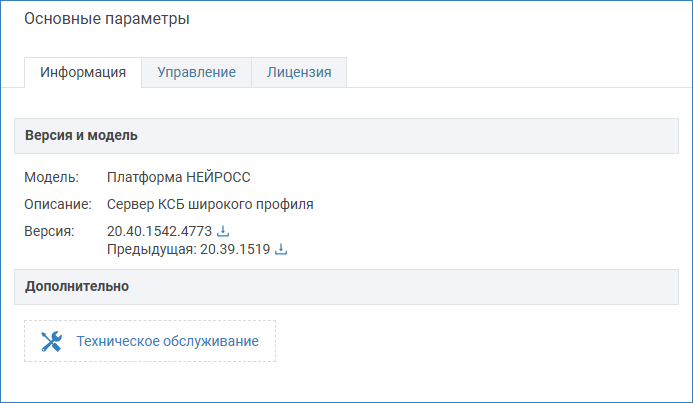
Task: Click the Предыдущая: label text
Action: click(x=152, y=249)
